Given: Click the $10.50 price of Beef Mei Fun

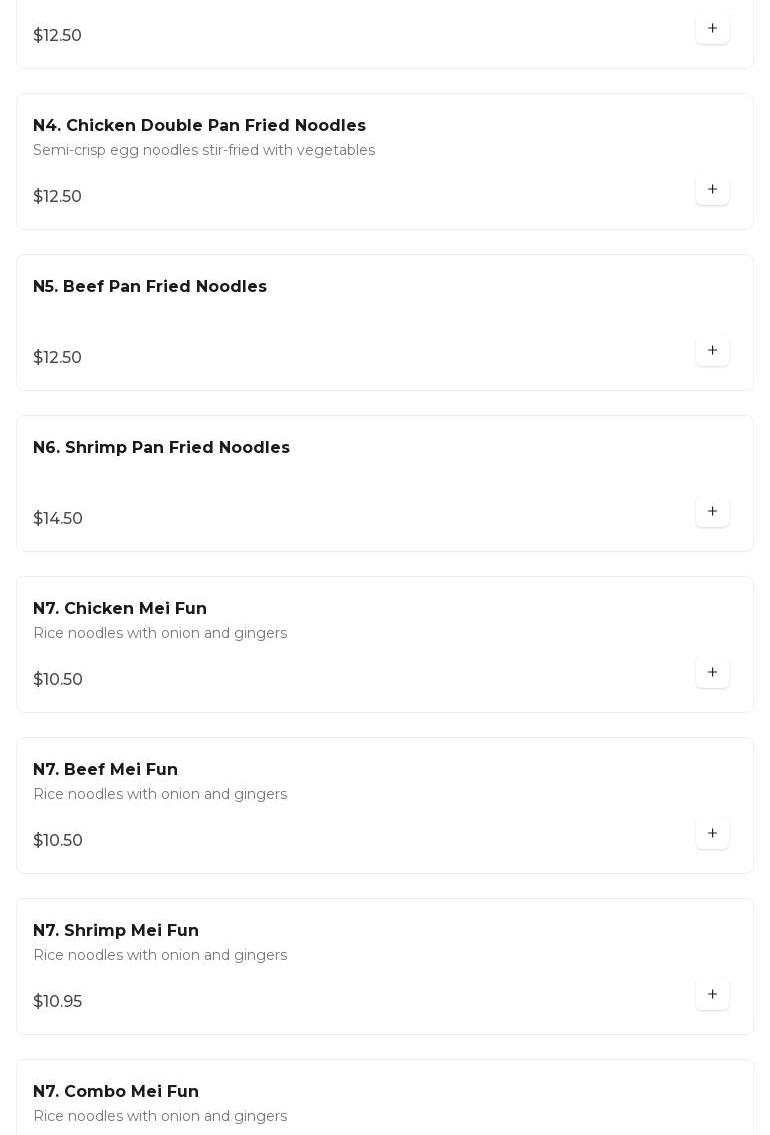Looking at the screenshot, I should pos(58,841).
